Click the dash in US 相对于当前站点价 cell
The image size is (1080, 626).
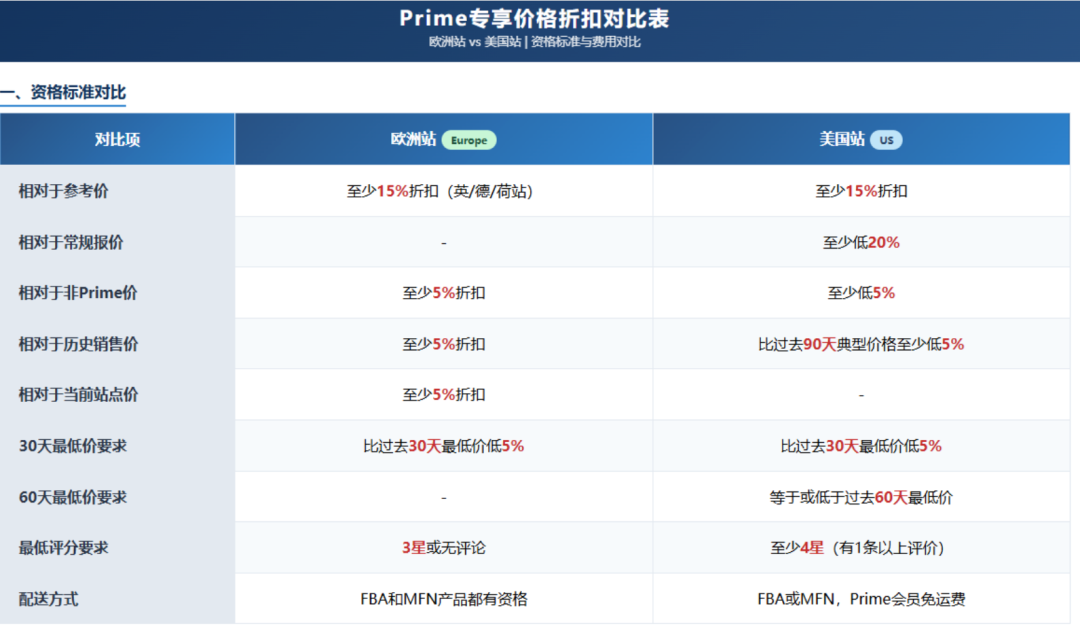pyautogui.click(x=861, y=395)
